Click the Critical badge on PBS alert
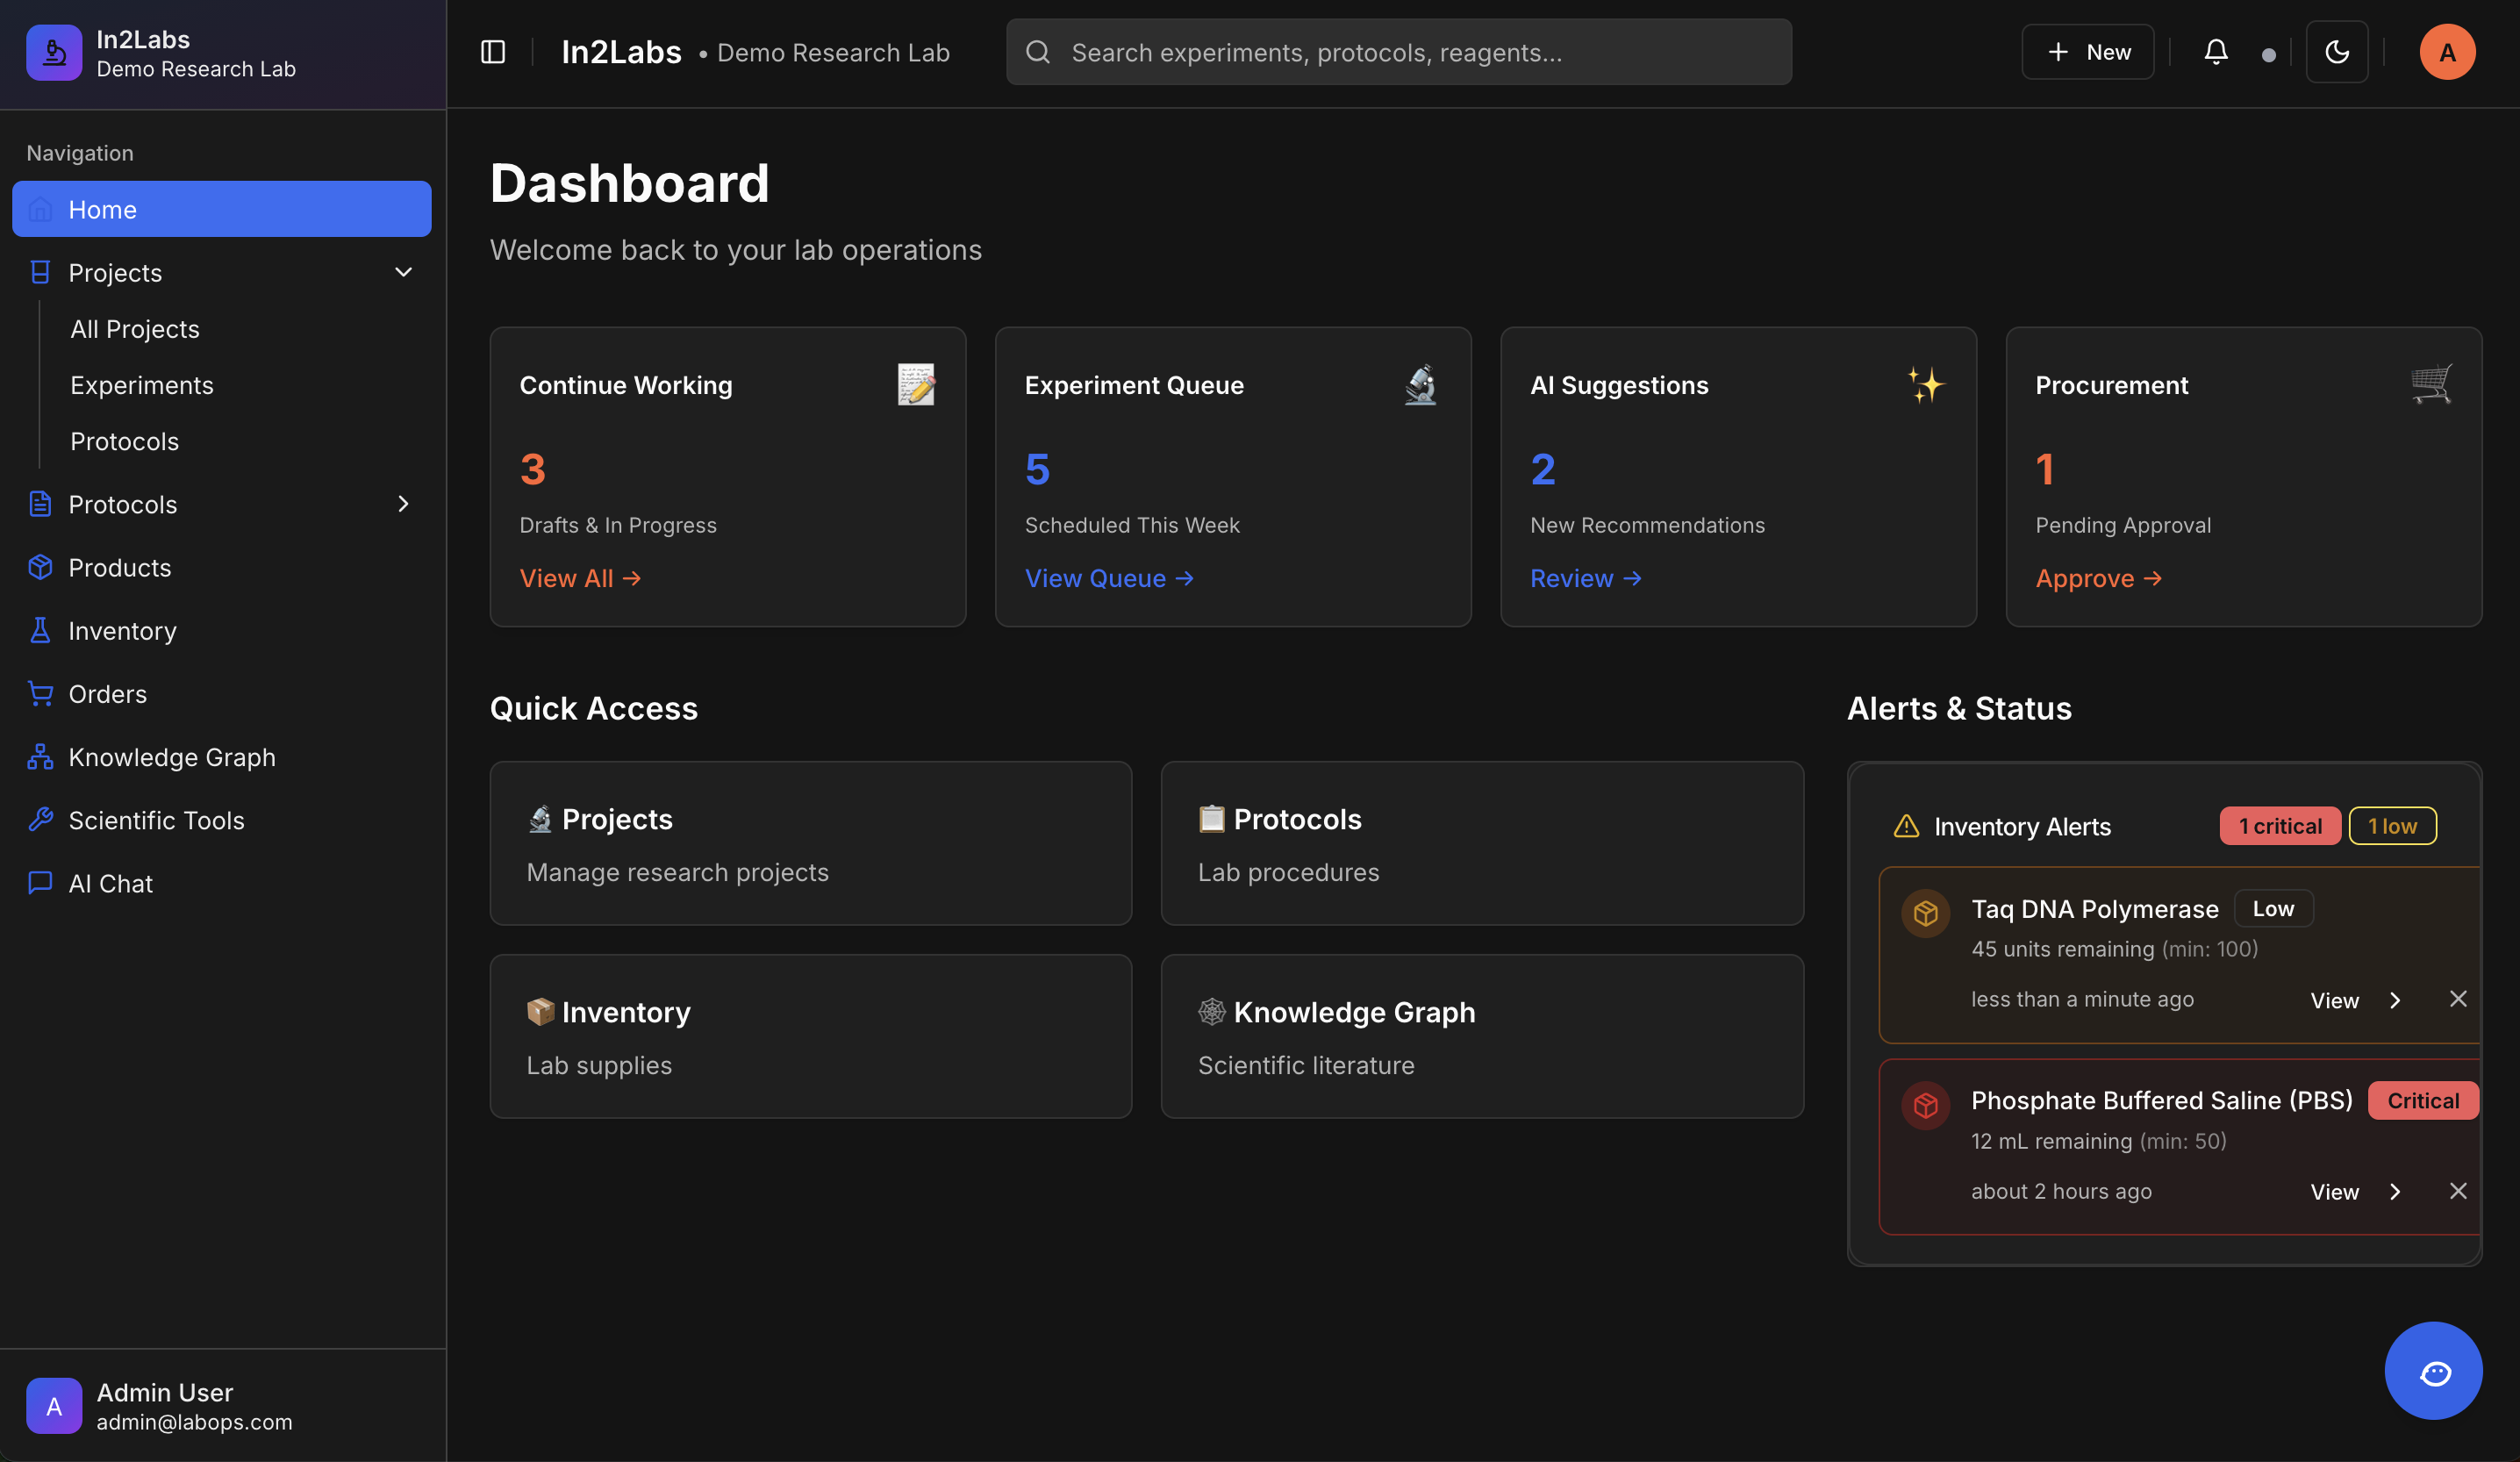2520x1462 pixels. coord(2421,1100)
